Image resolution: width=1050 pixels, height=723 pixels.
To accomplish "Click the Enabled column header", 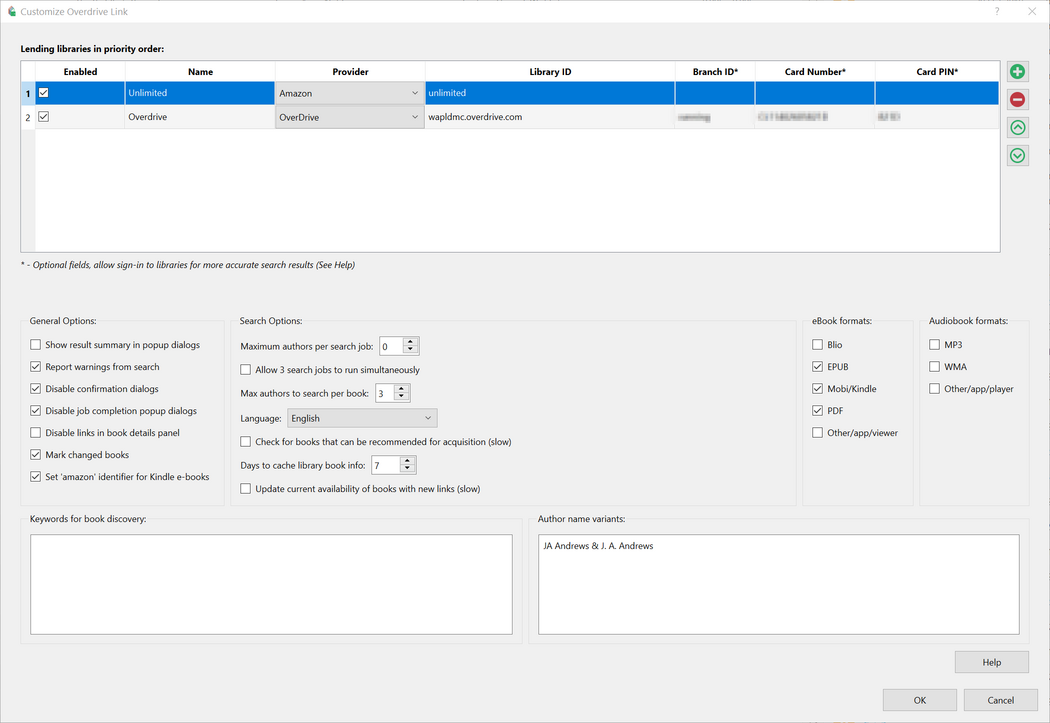I will point(80,72).
